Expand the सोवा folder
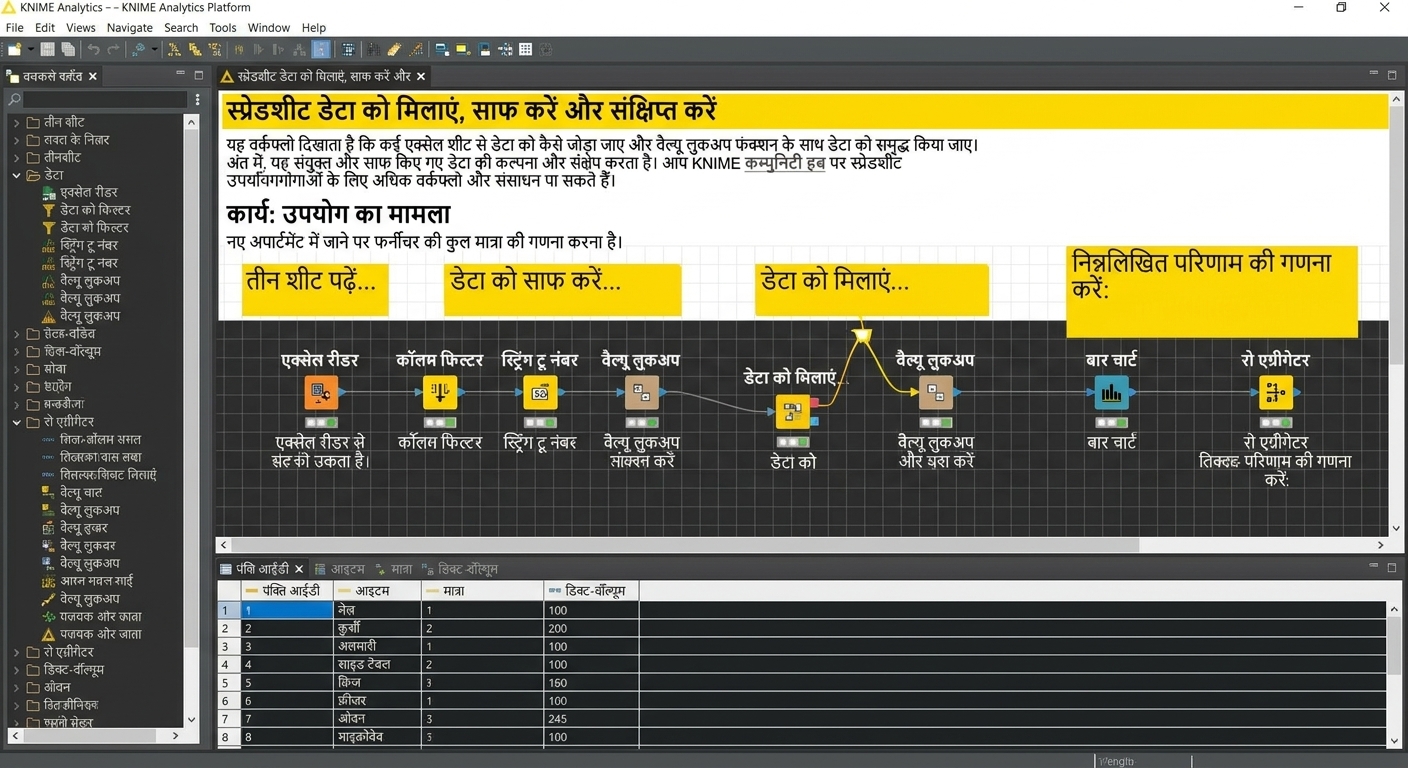 pyautogui.click(x=16, y=369)
